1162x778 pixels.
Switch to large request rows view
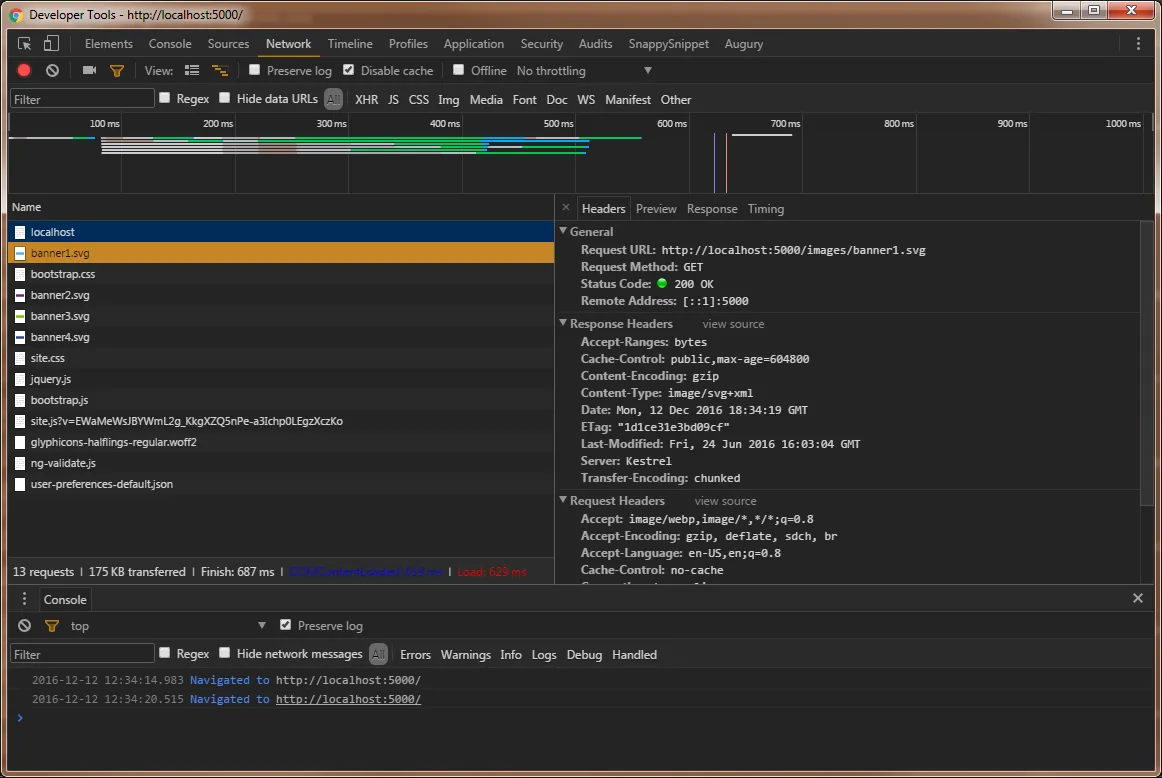pyautogui.click(x=192, y=71)
